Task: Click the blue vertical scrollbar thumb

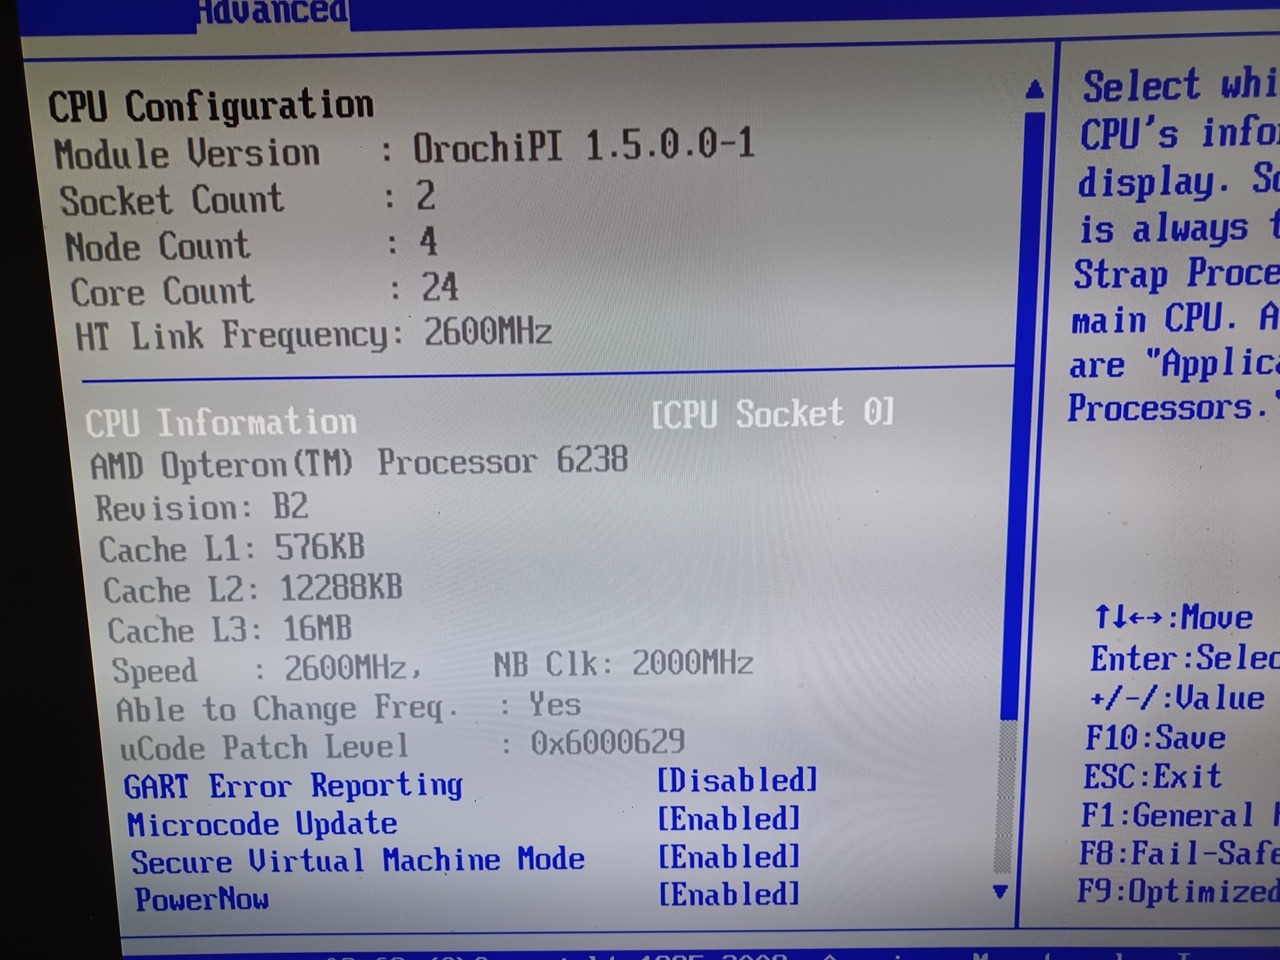Action: [x=1022, y=415]
